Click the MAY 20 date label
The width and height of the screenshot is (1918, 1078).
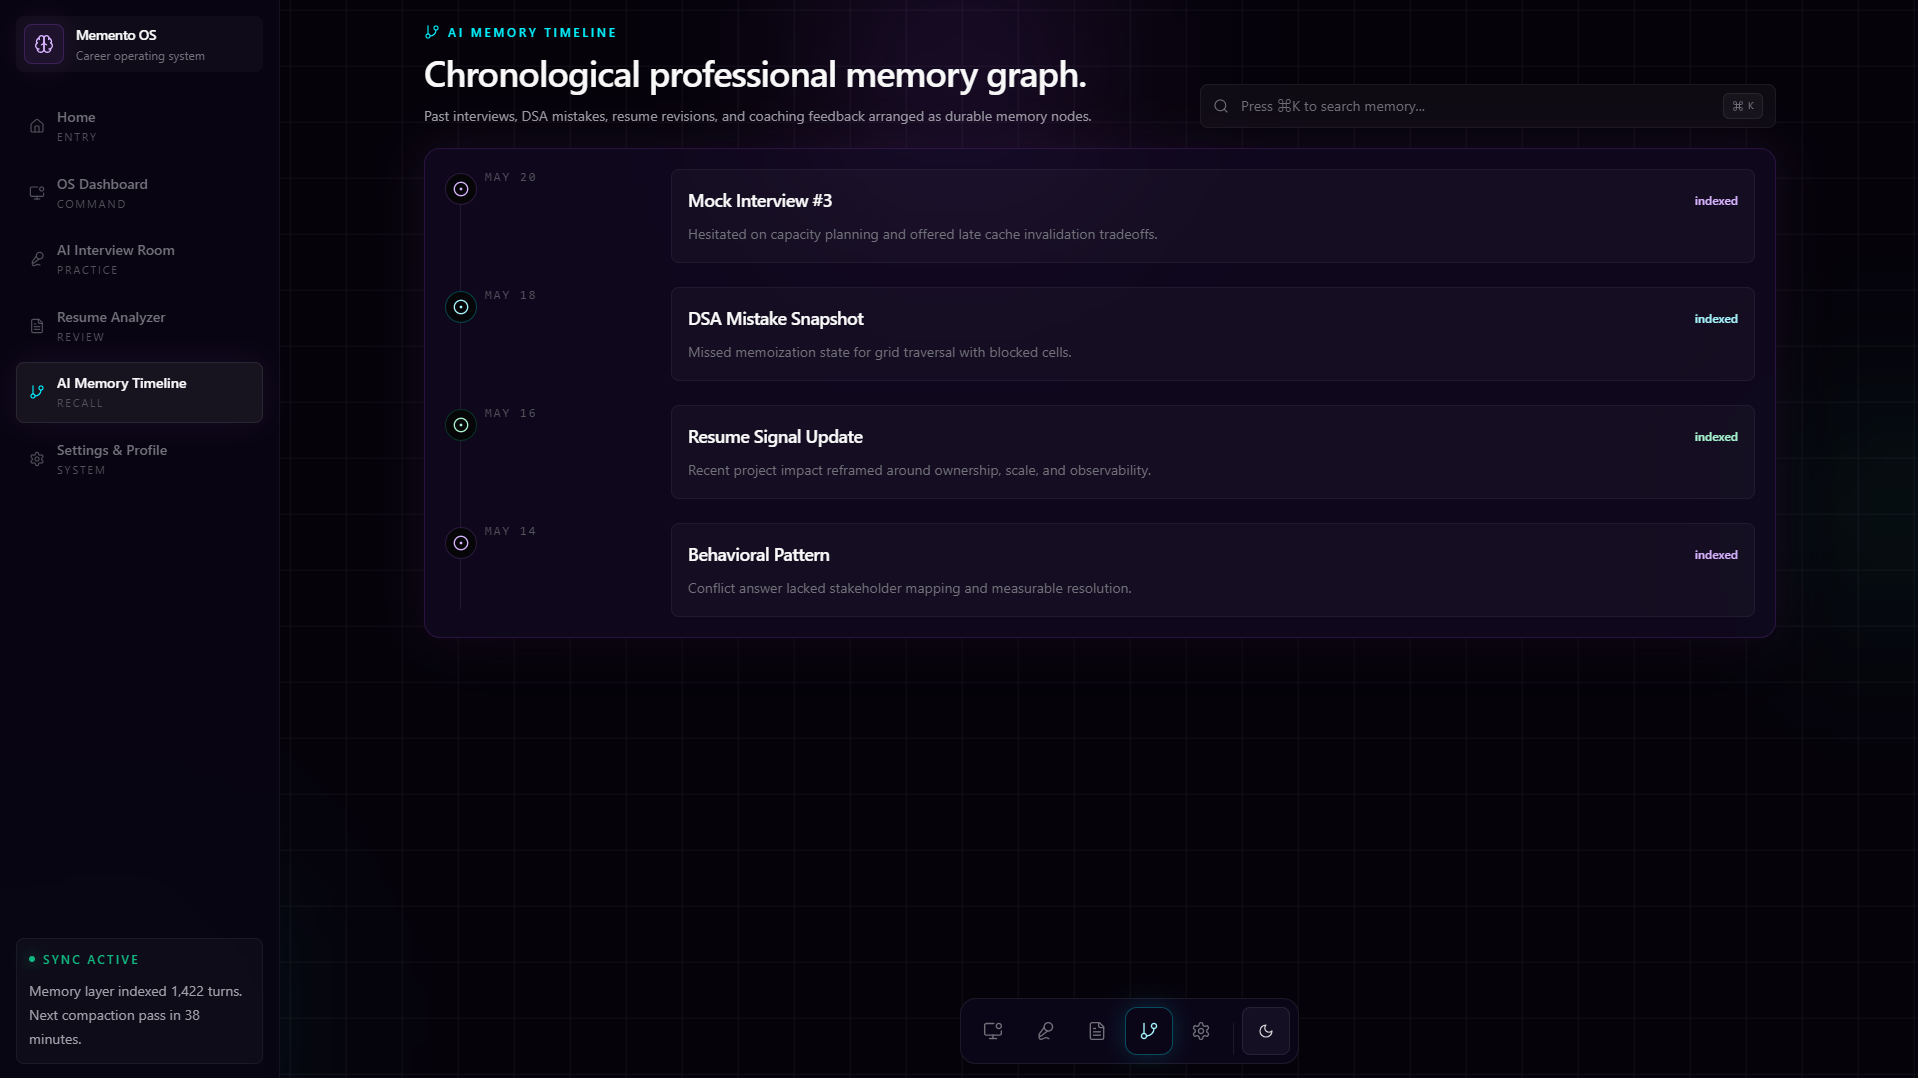[510, 177]
